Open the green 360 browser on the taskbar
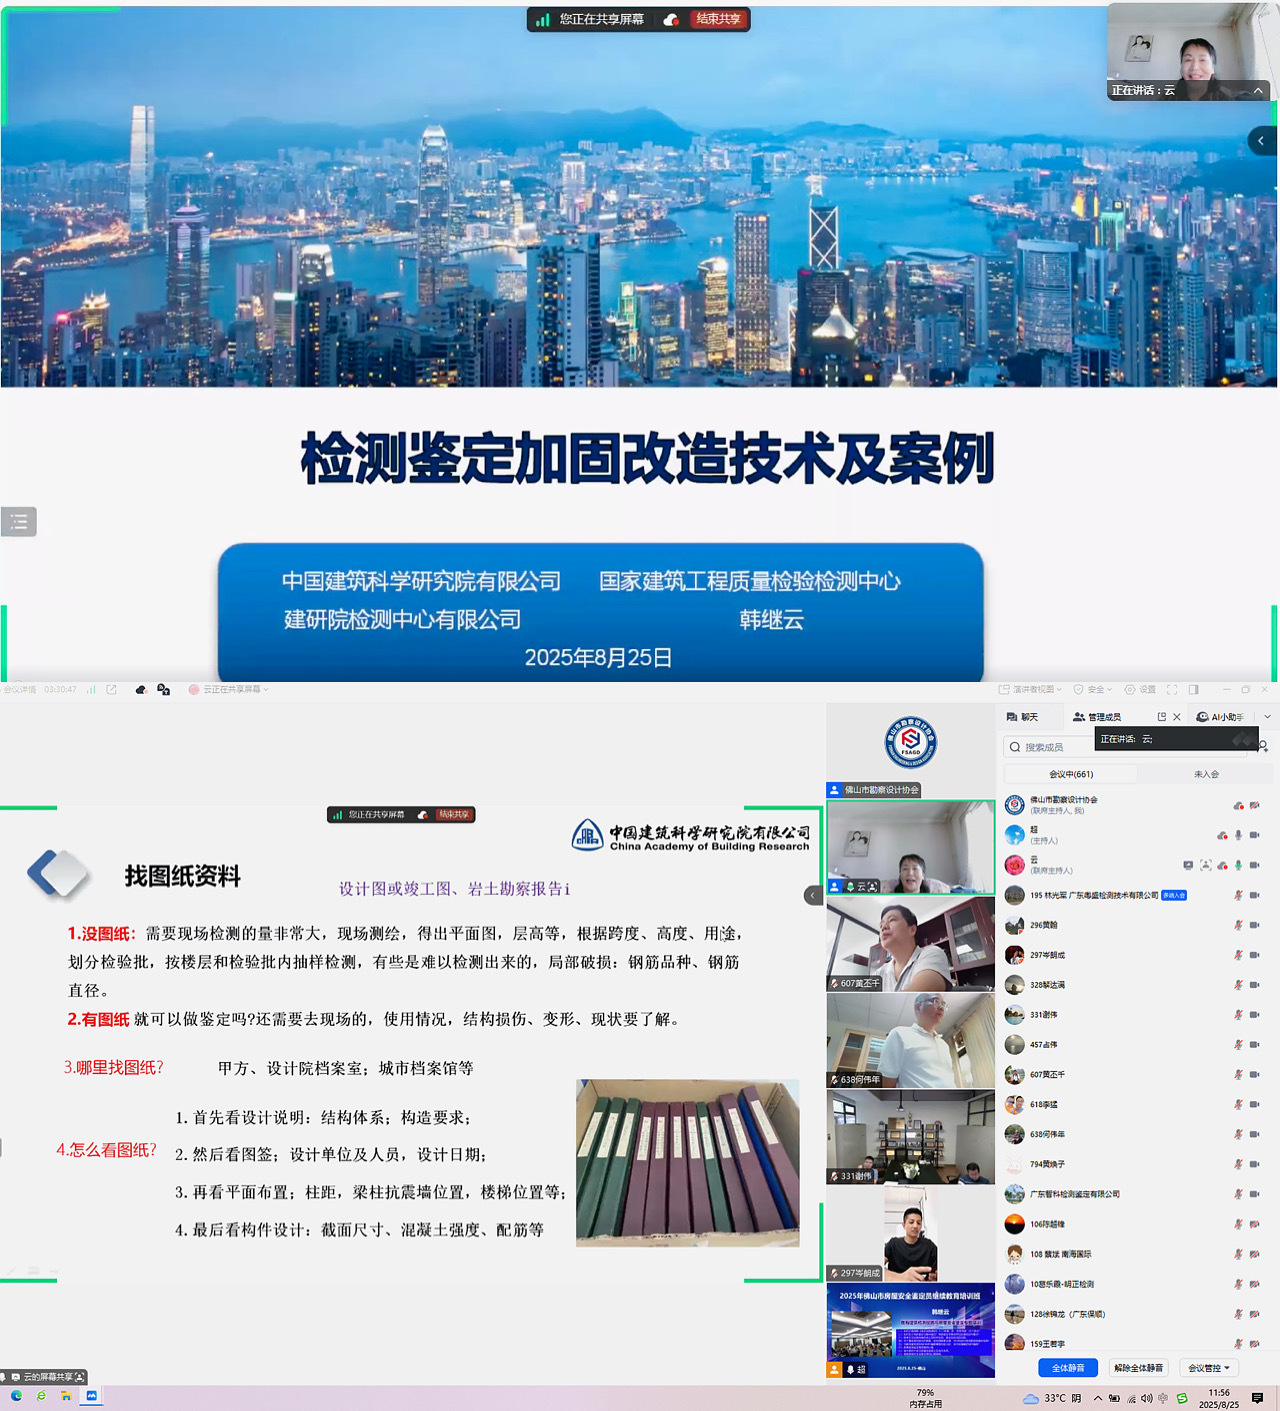 pos(41,1396)
